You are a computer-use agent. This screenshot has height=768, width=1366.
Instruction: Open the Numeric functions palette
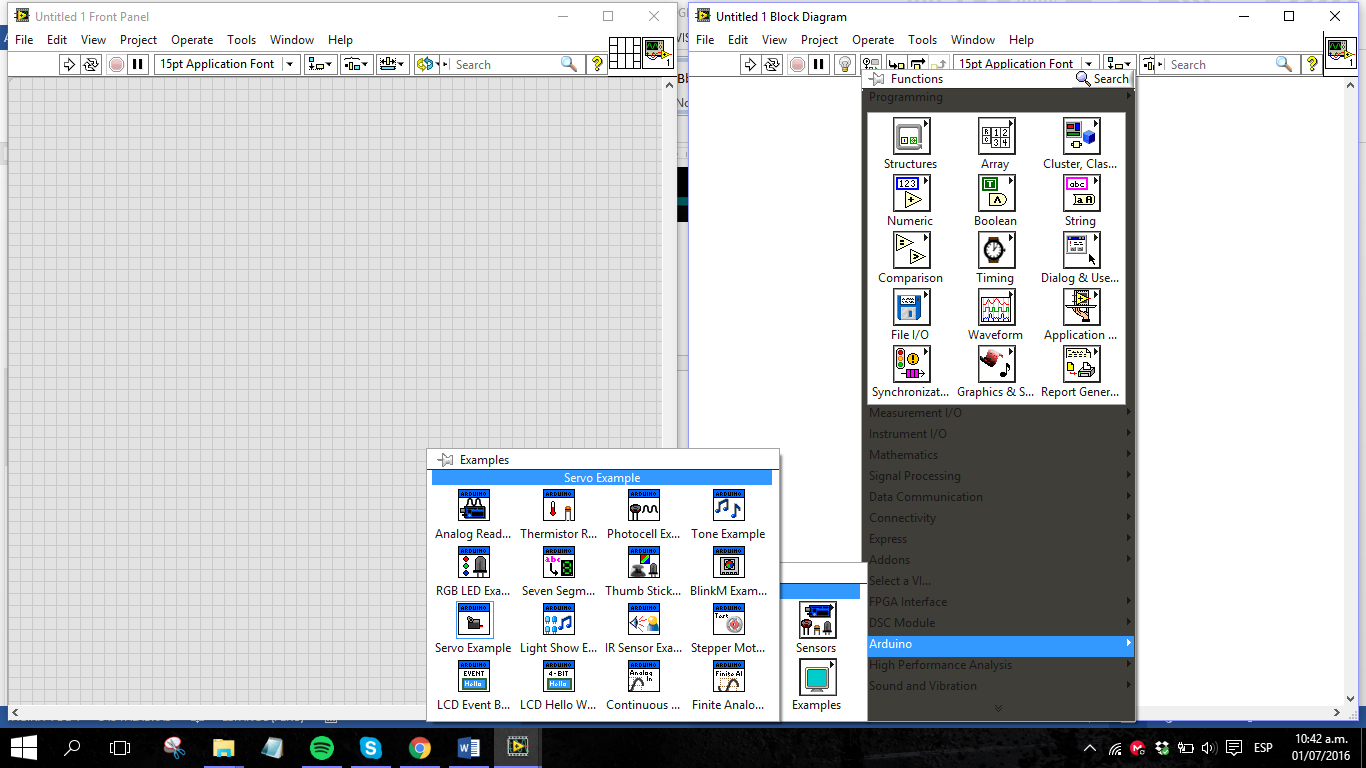point(911,193)
